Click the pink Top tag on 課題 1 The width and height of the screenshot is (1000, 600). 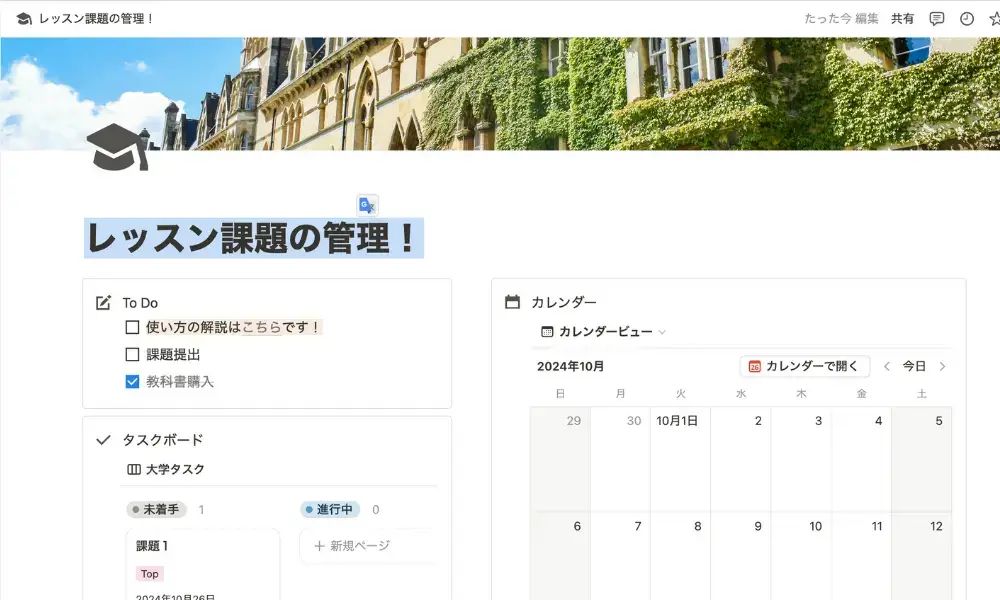[150, 574]
